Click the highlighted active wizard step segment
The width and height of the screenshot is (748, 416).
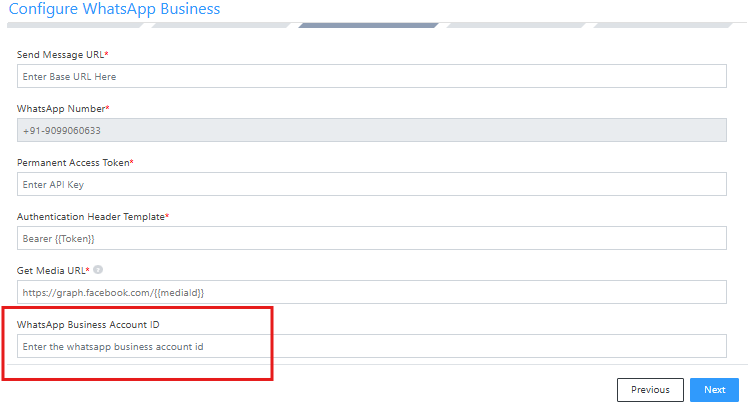coord(369,25)
